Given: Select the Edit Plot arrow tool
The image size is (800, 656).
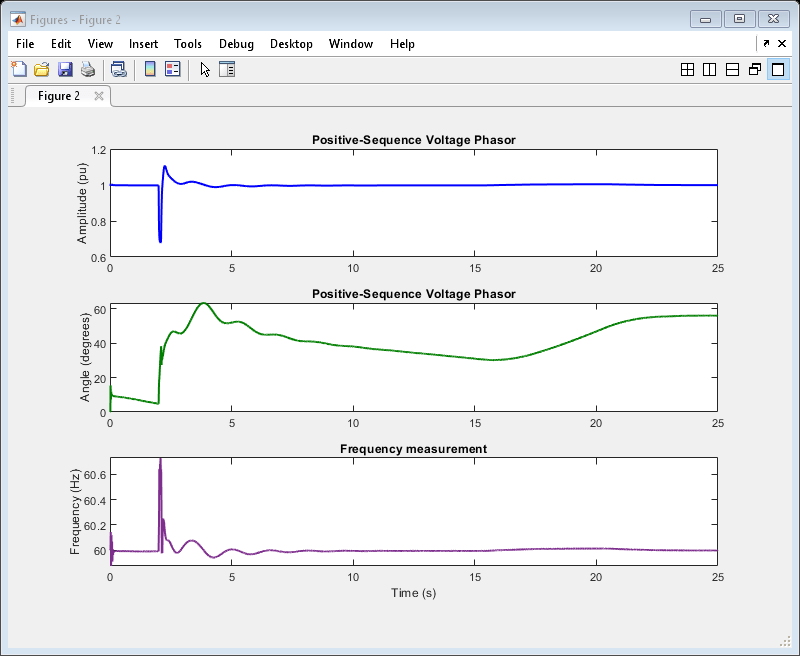Looking at the screenshot, I should click(x=205, y=69).
